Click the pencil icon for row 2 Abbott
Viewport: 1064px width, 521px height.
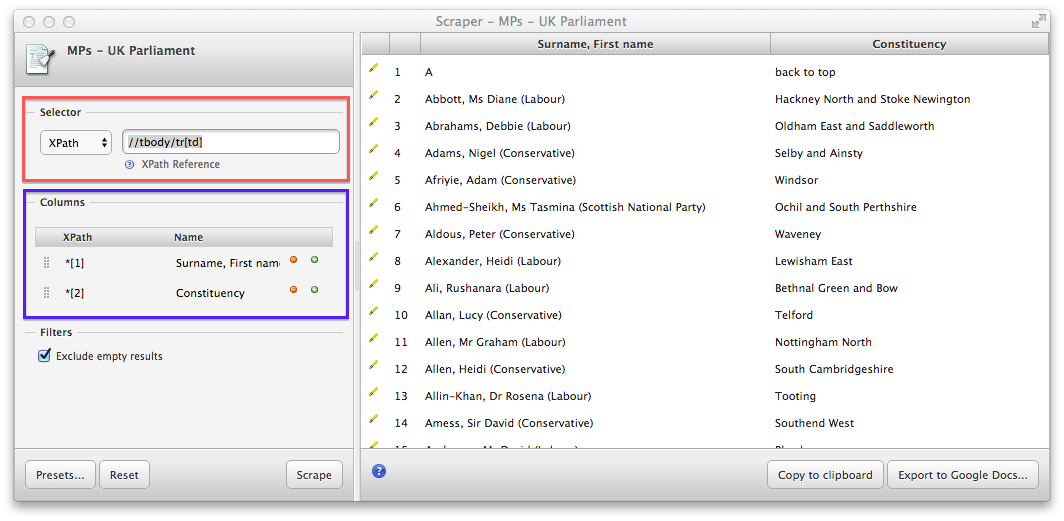tap(373, 96)
